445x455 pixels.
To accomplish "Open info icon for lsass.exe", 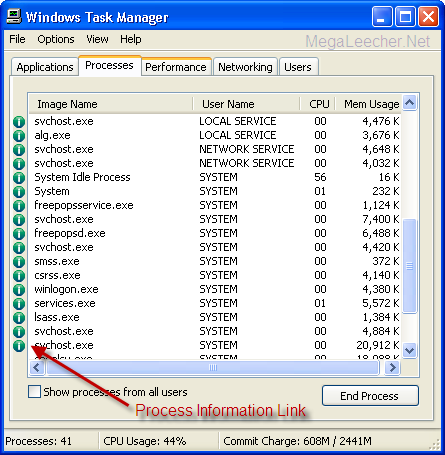I will (19, 318).
